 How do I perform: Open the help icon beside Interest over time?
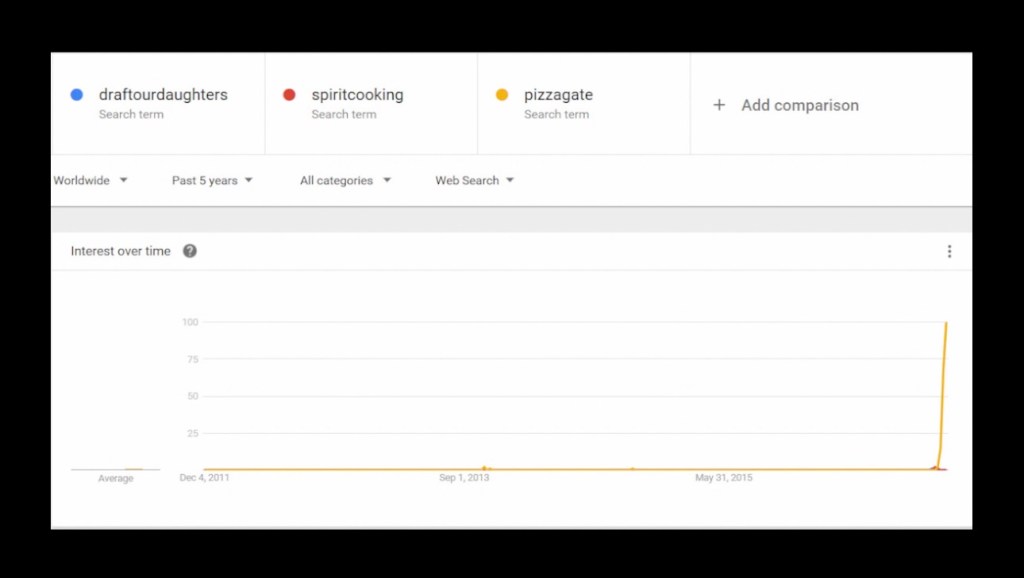click(x=190, y=251)
